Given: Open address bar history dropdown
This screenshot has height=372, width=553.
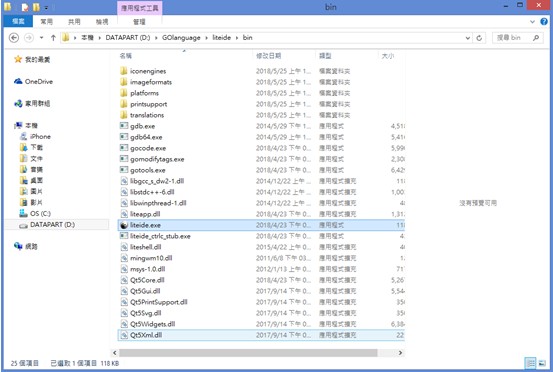Looking at the screenshot, I should click(x=468, y=38).
